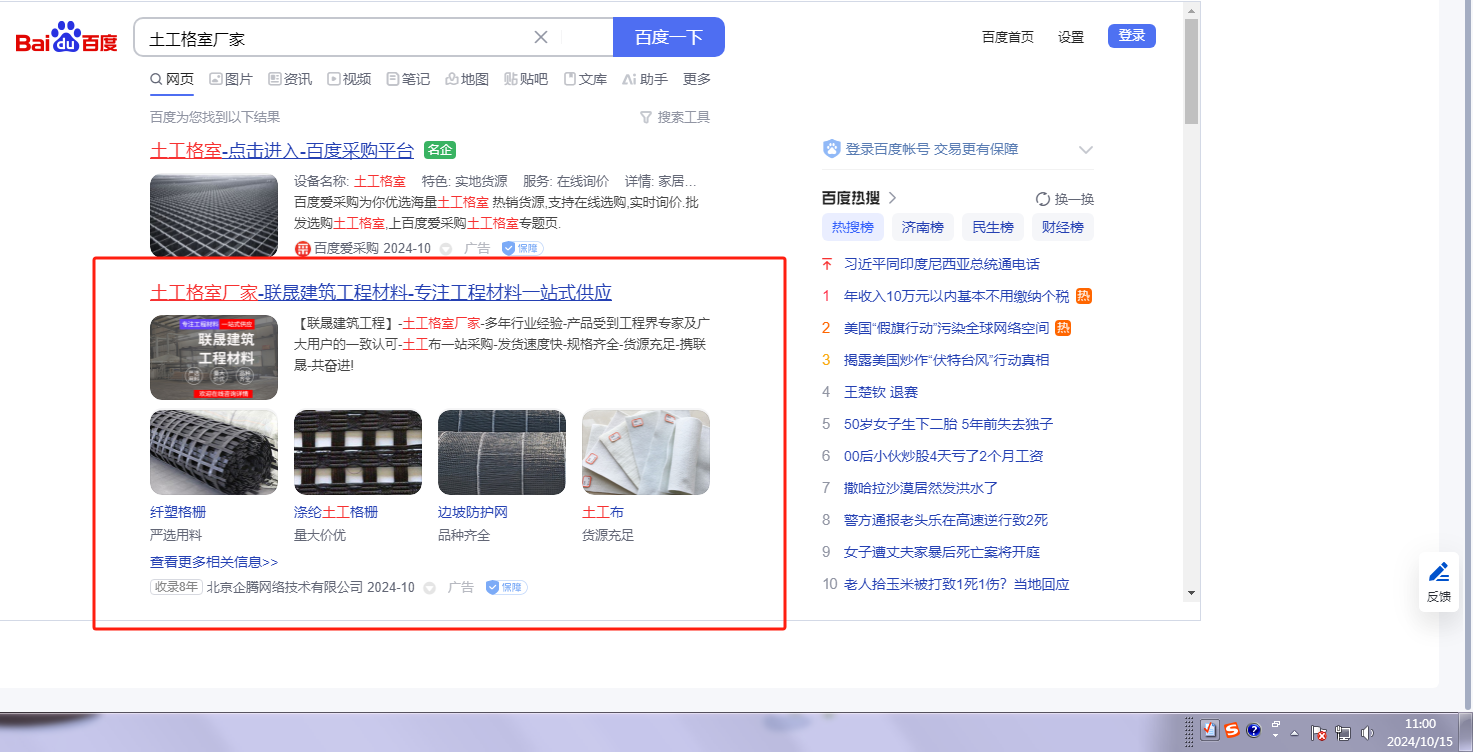Click the volume speaker tray icon
Viewport: 1473px width, 752px height.
tap(1367, 732)
